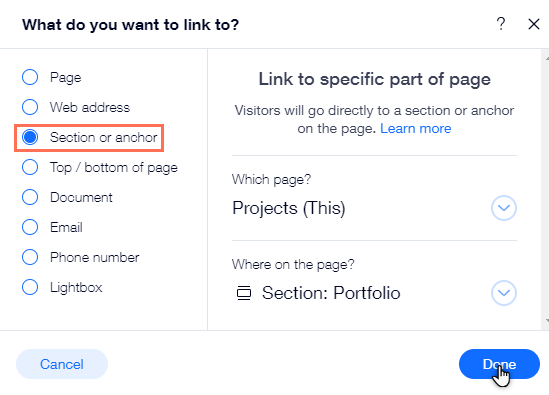
Task: Click the right panel scrollbar track
Action: coord(545,189)
